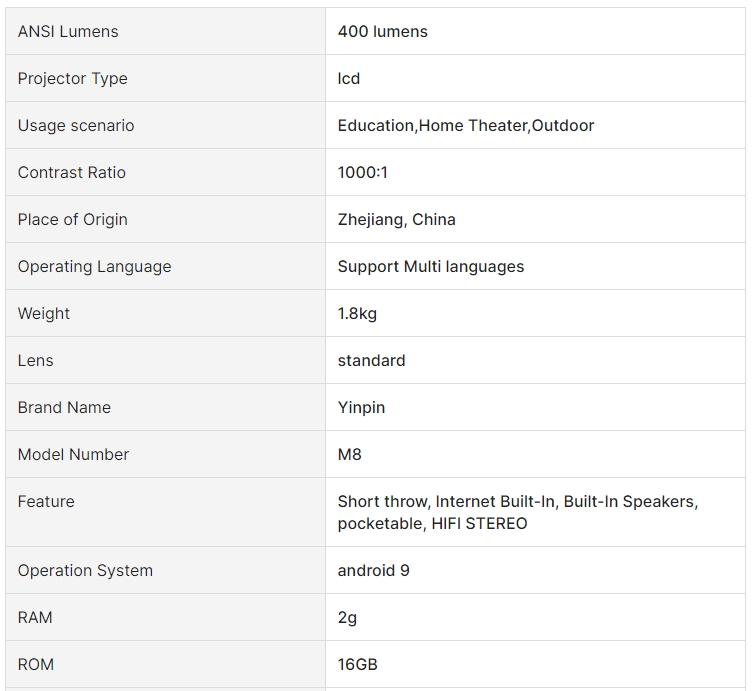Select the lcd projector type value
The height and width of the screenshot is (691, 756).
349,79
